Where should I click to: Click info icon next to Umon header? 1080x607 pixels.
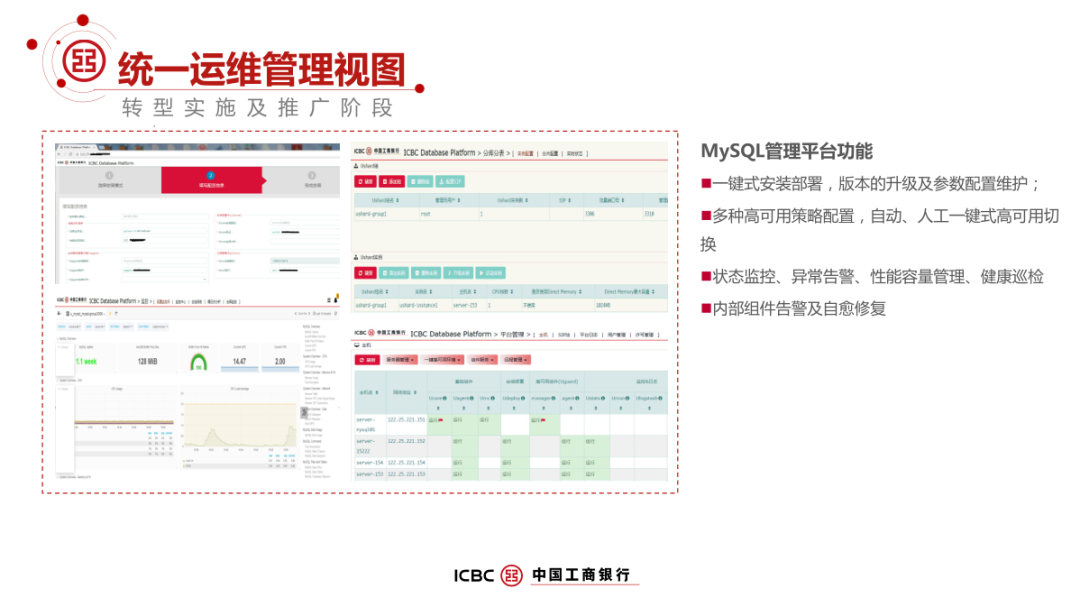tap(627, 398)
